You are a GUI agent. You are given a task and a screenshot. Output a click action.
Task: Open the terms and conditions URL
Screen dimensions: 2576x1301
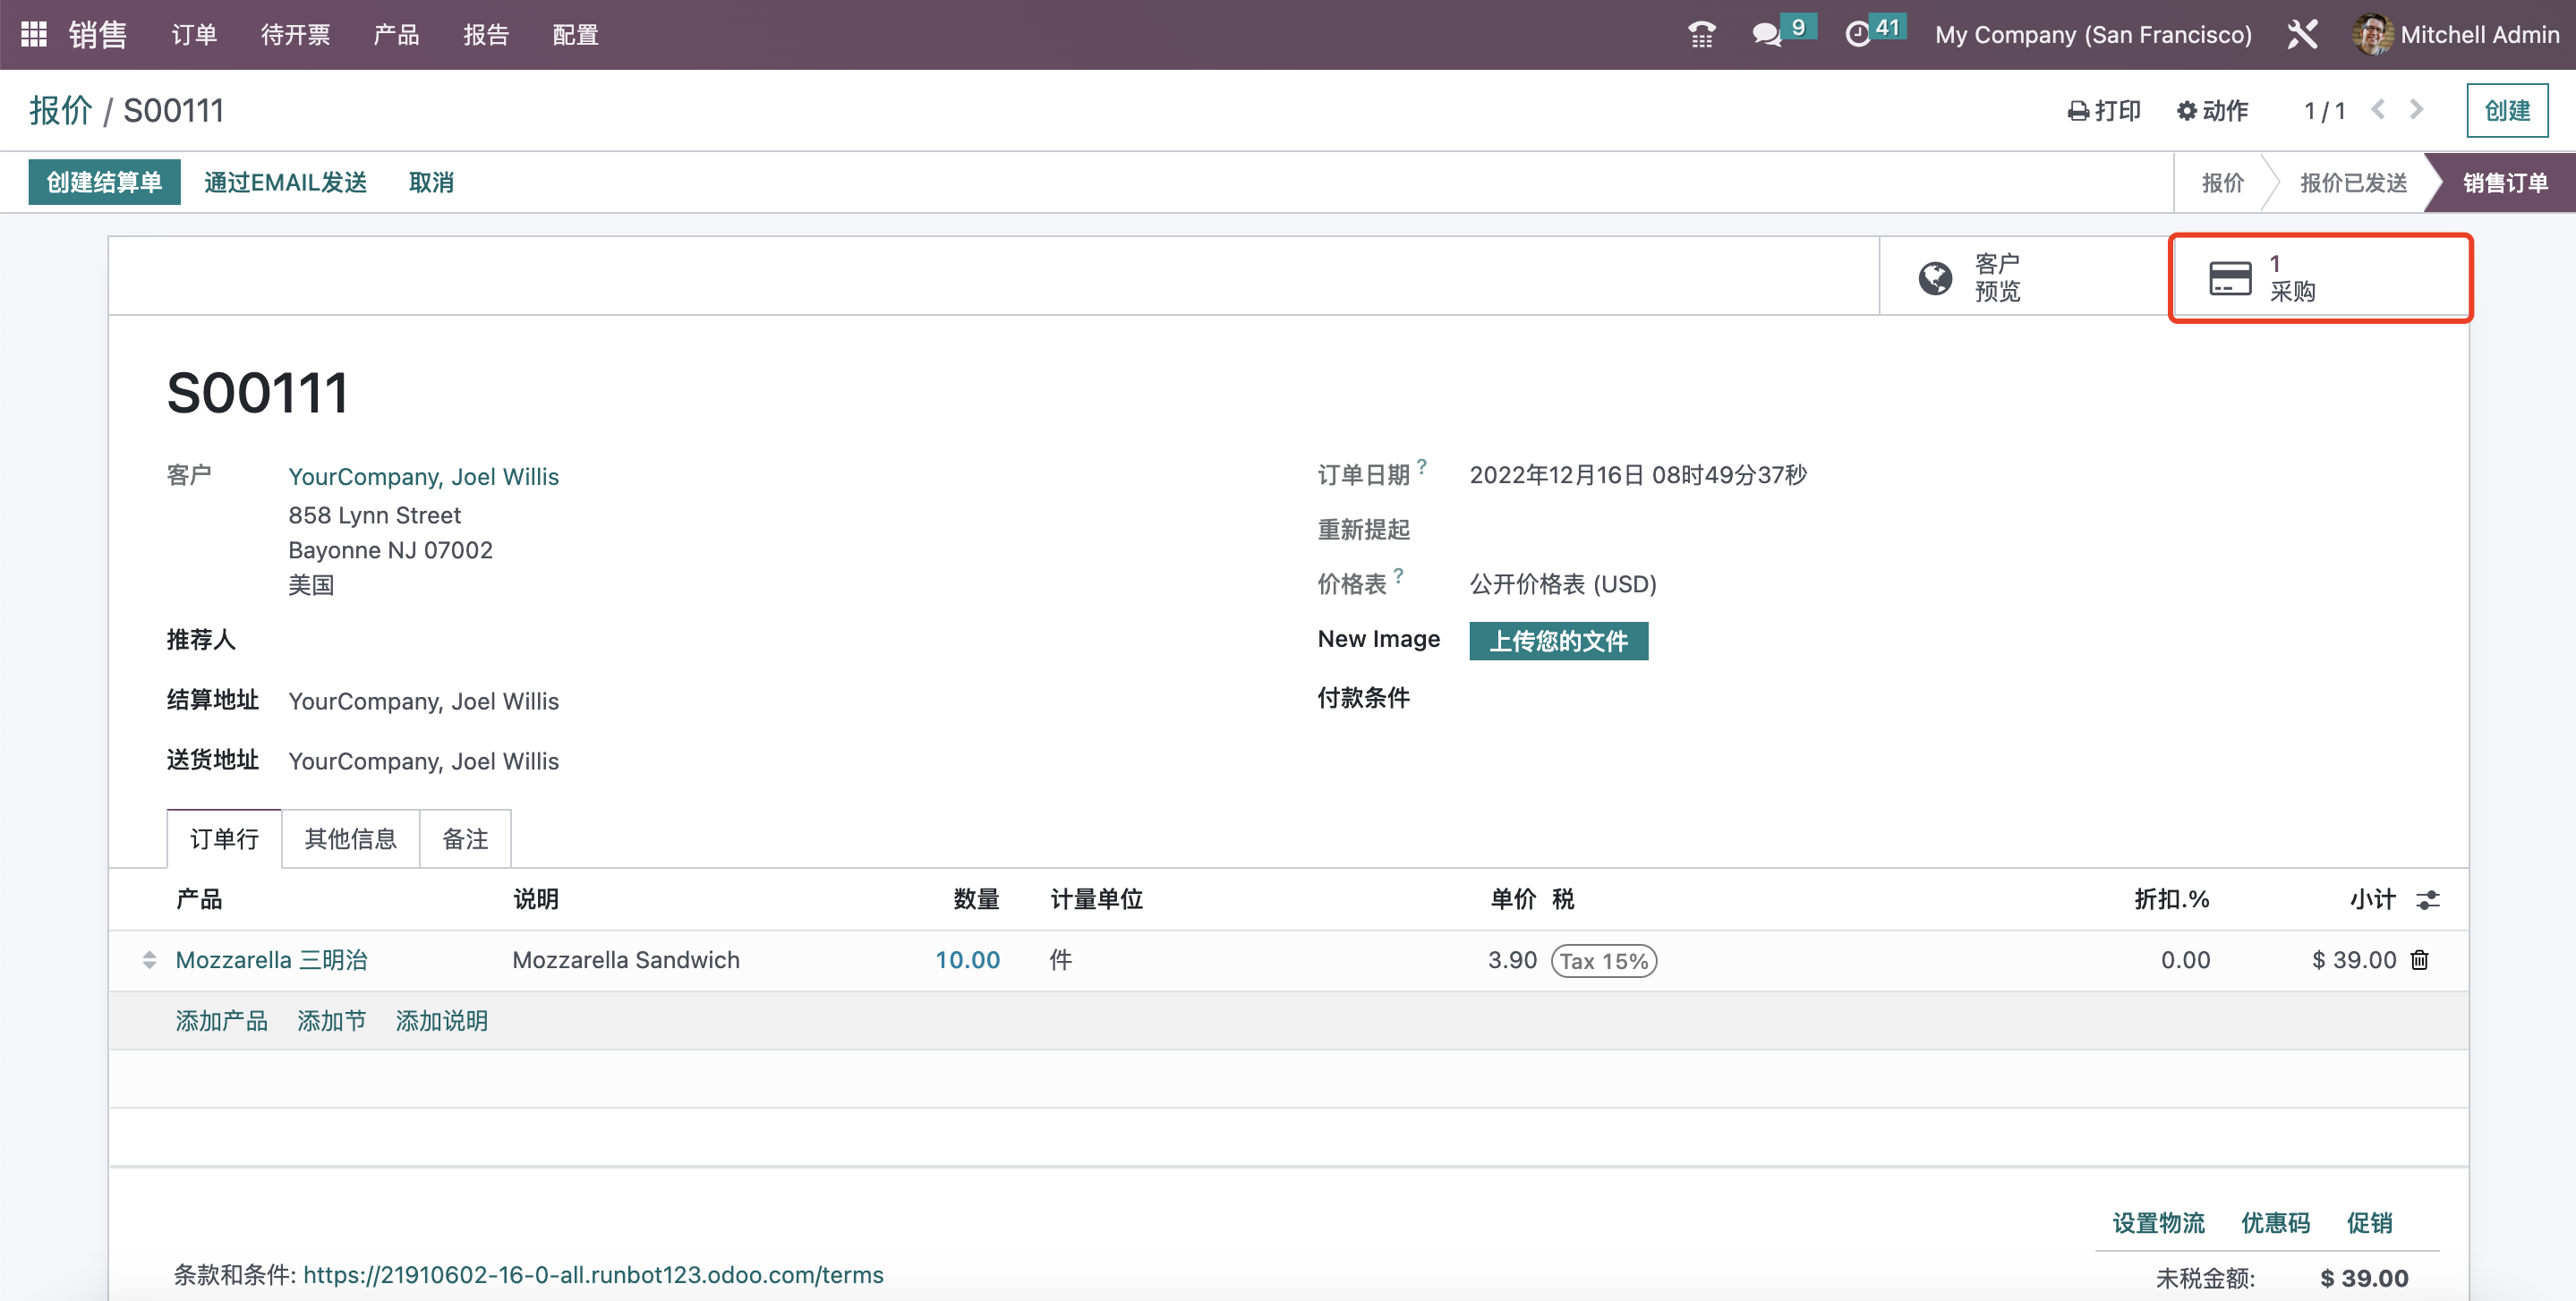593,1275
